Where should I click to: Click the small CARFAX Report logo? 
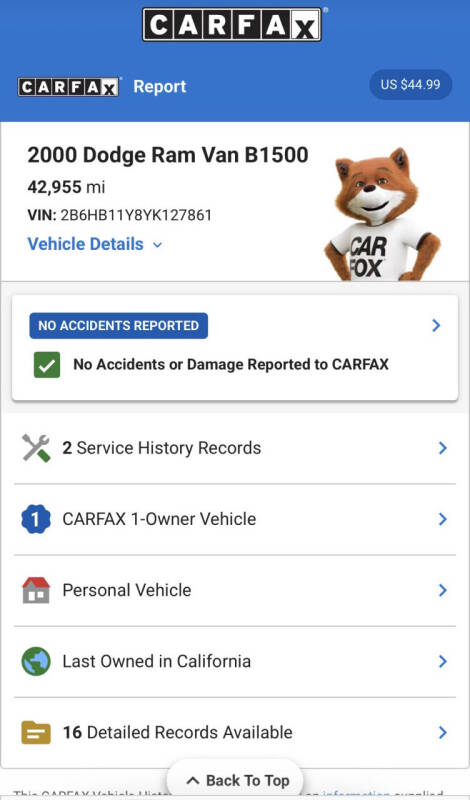(68, 87)
